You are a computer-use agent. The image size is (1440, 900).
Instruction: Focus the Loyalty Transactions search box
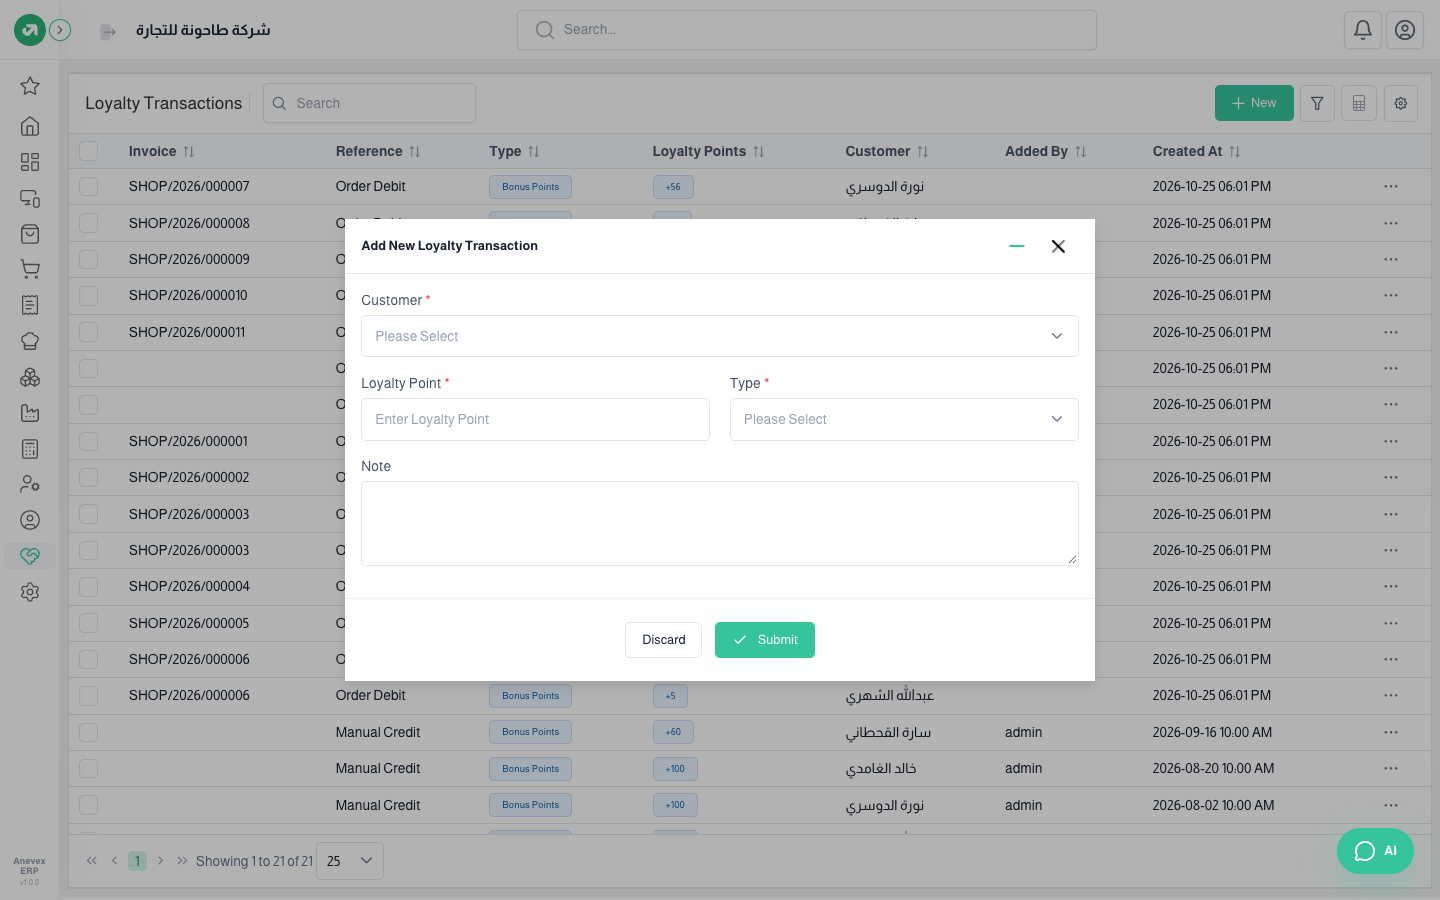click(369, 103)
